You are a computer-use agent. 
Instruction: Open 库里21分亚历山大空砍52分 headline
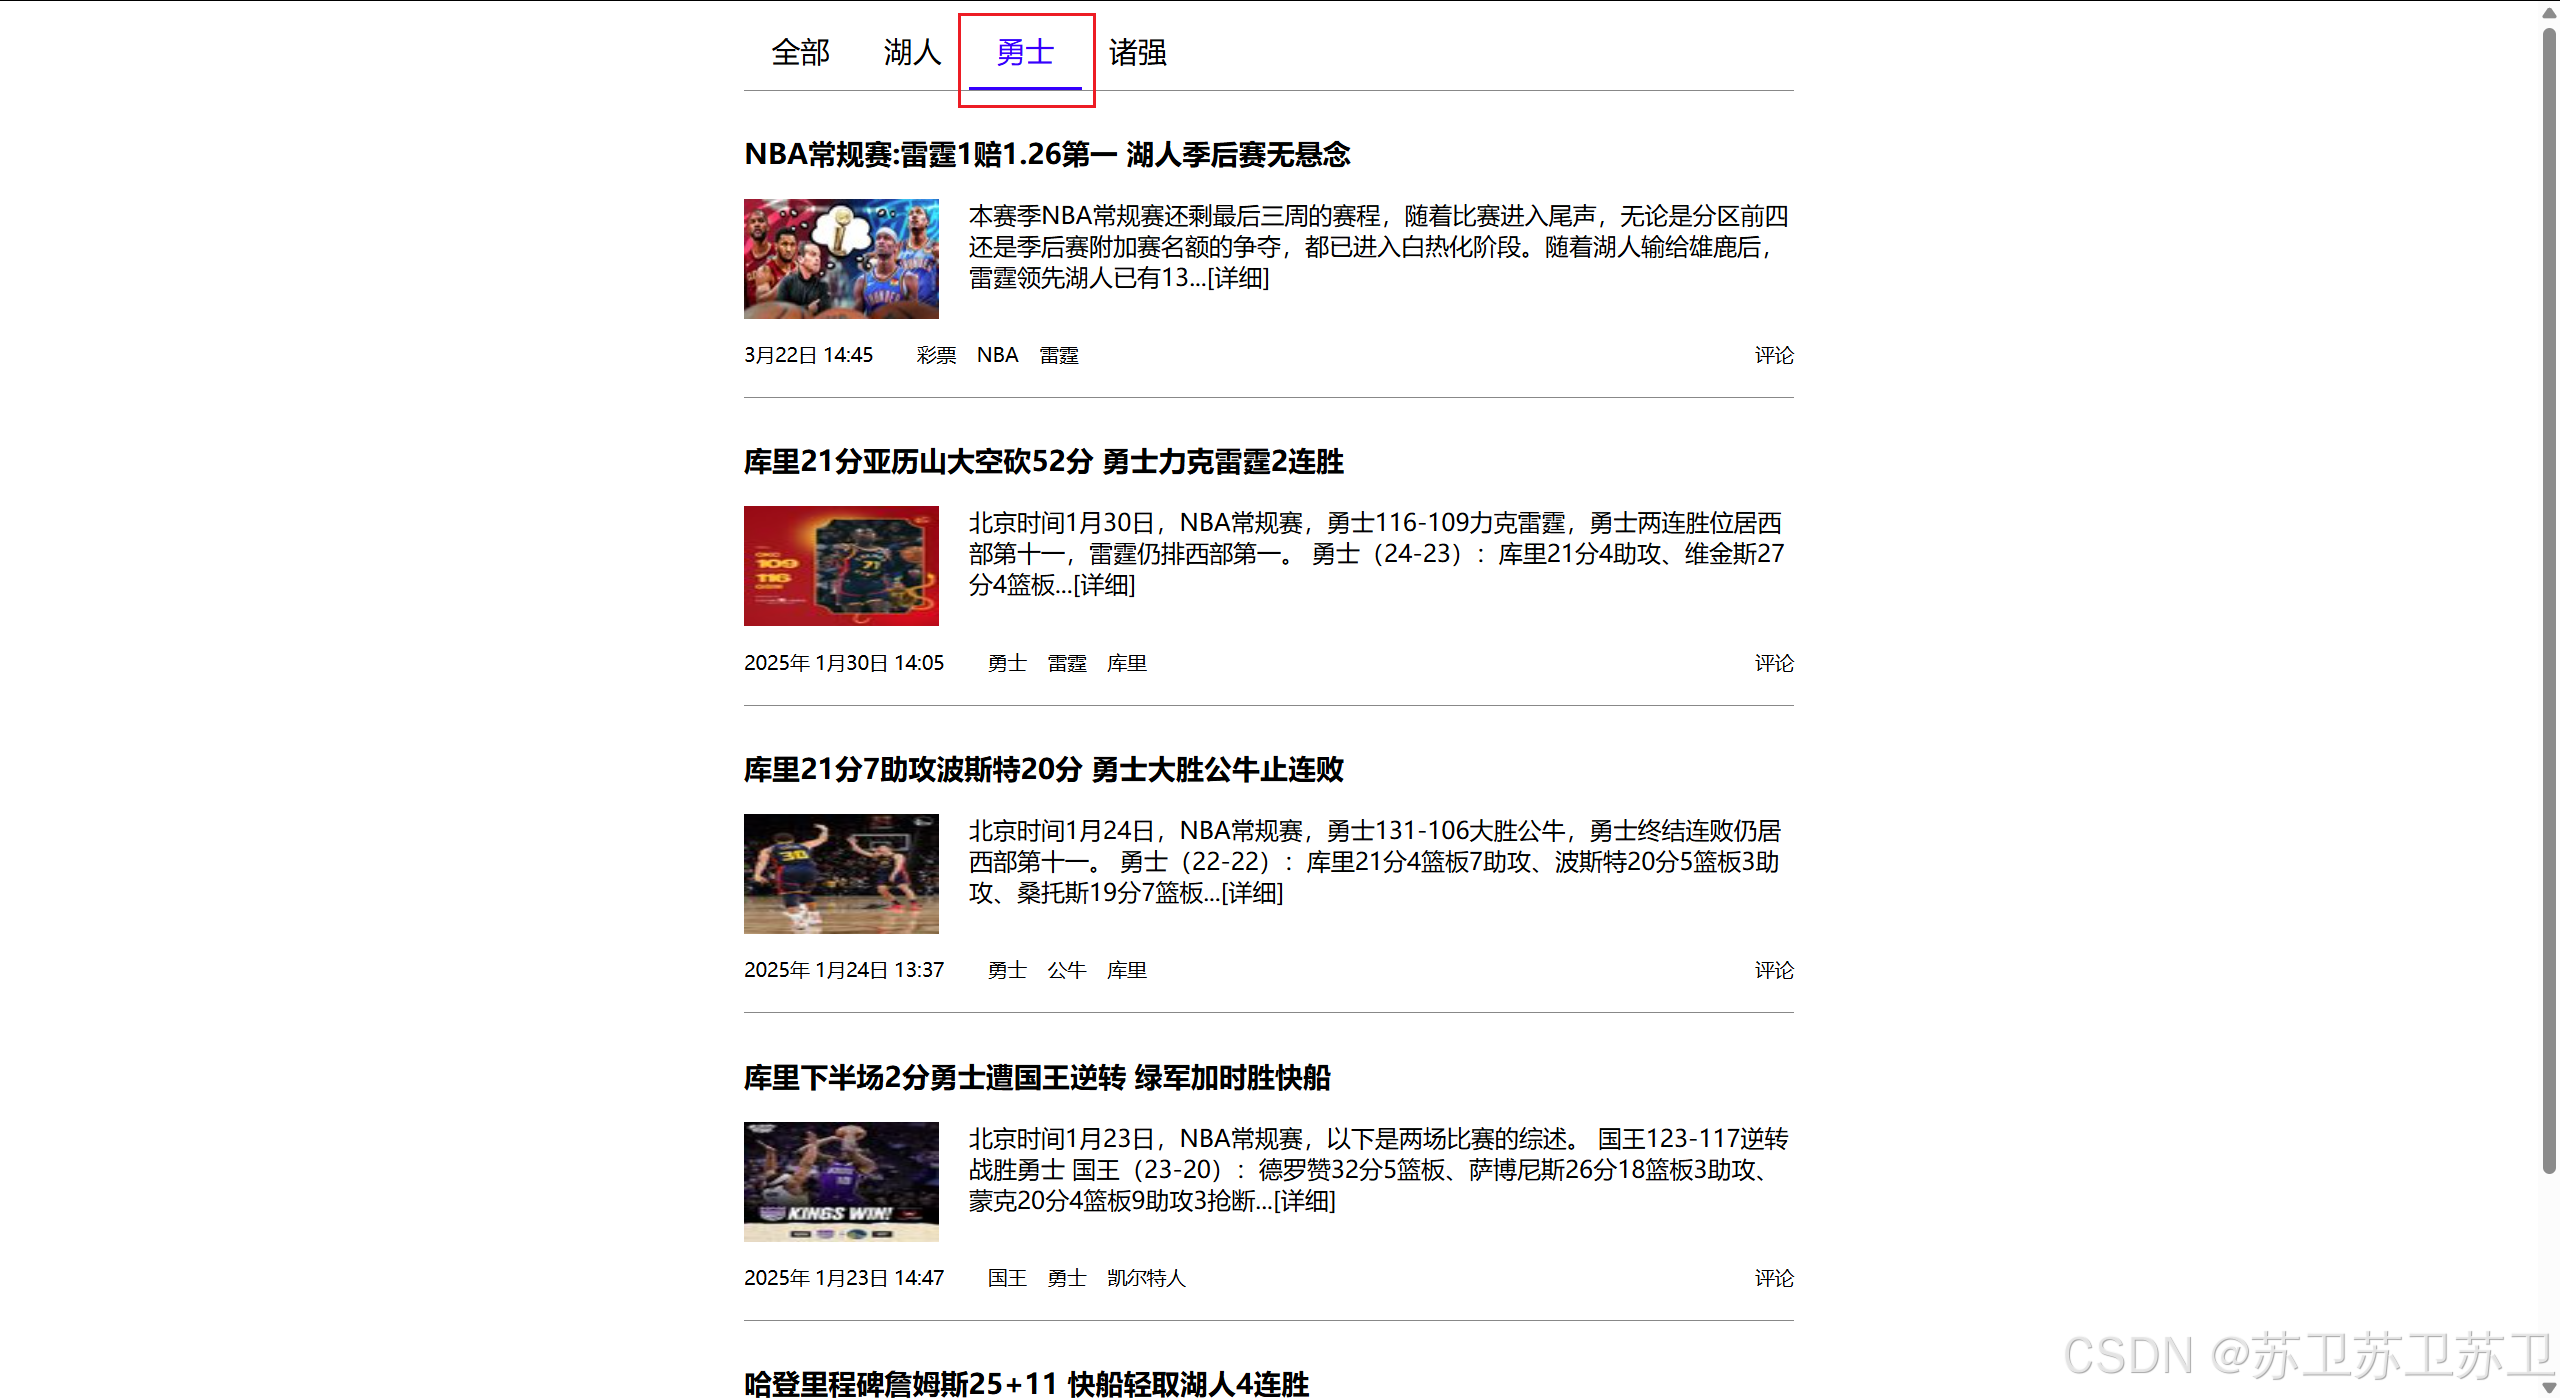tap(1043, 462)
